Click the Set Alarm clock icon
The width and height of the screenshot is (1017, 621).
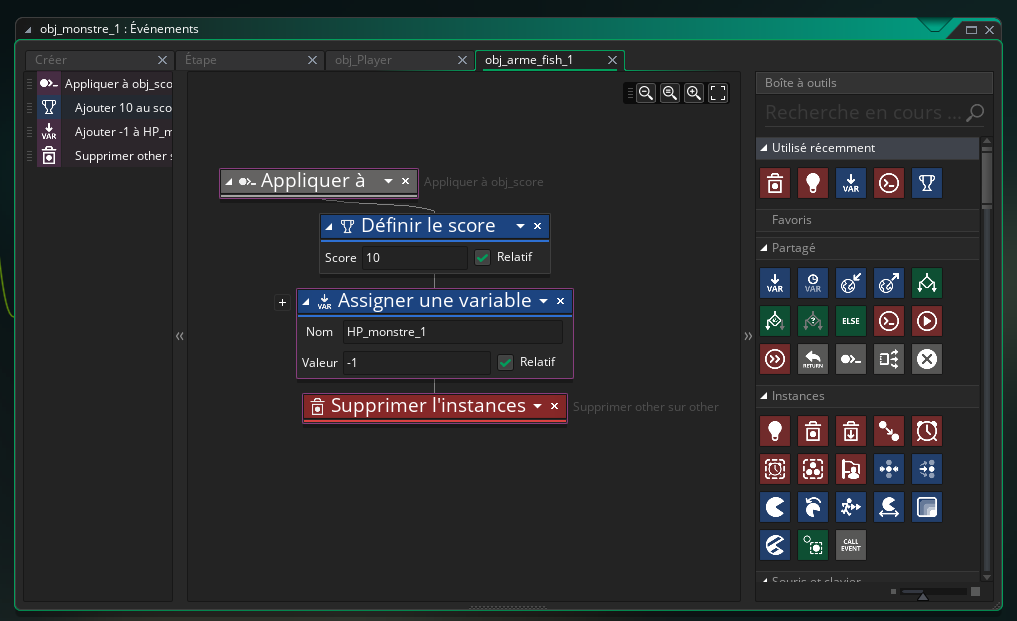point(927,431)
